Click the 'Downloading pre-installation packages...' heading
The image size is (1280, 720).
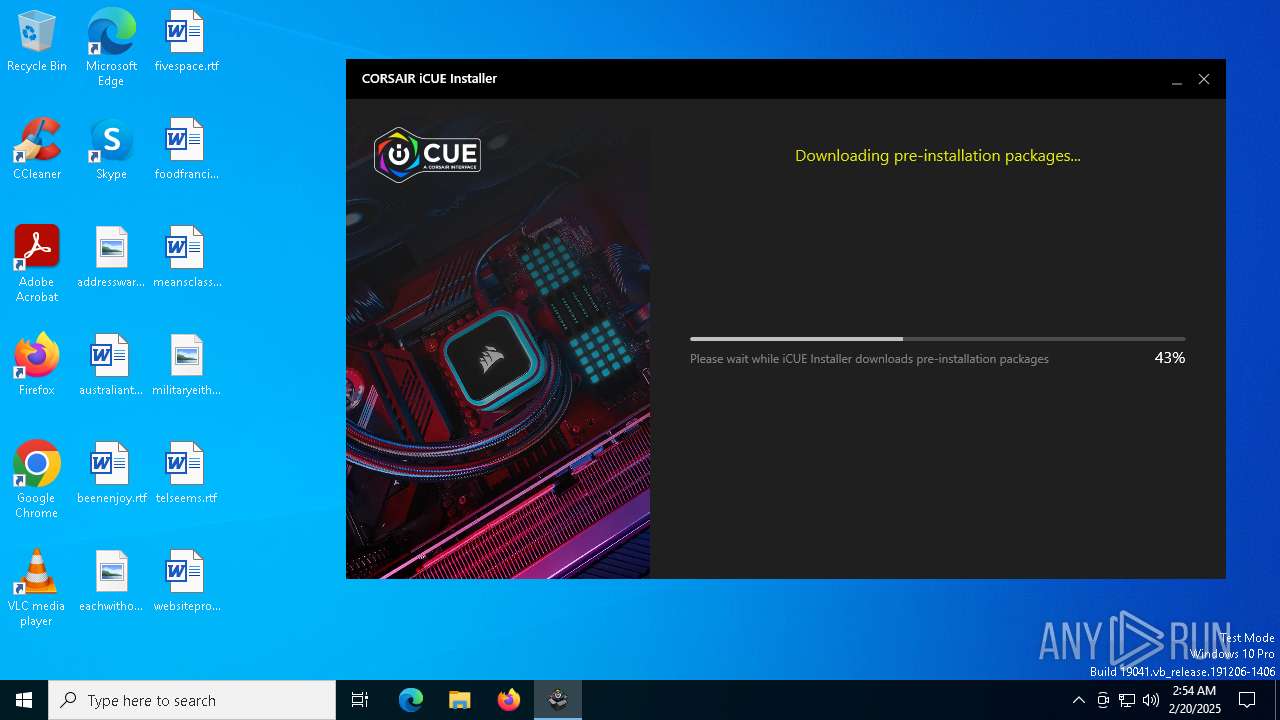click(x=938, y=156)
